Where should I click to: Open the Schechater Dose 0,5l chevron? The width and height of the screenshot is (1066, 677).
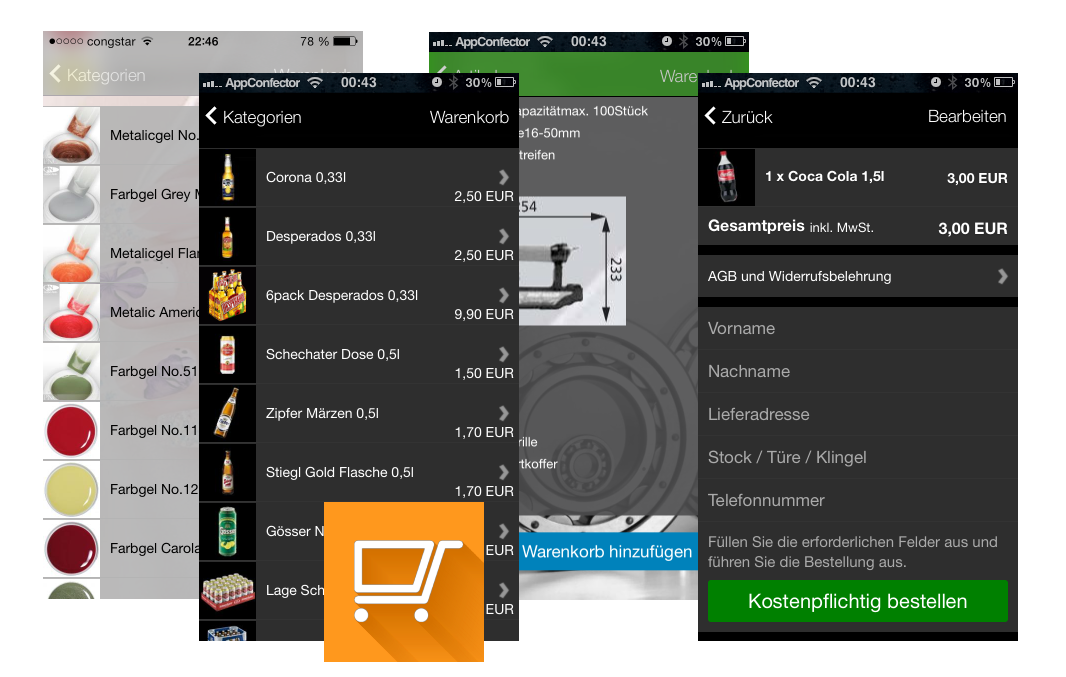tap(504, 354)
